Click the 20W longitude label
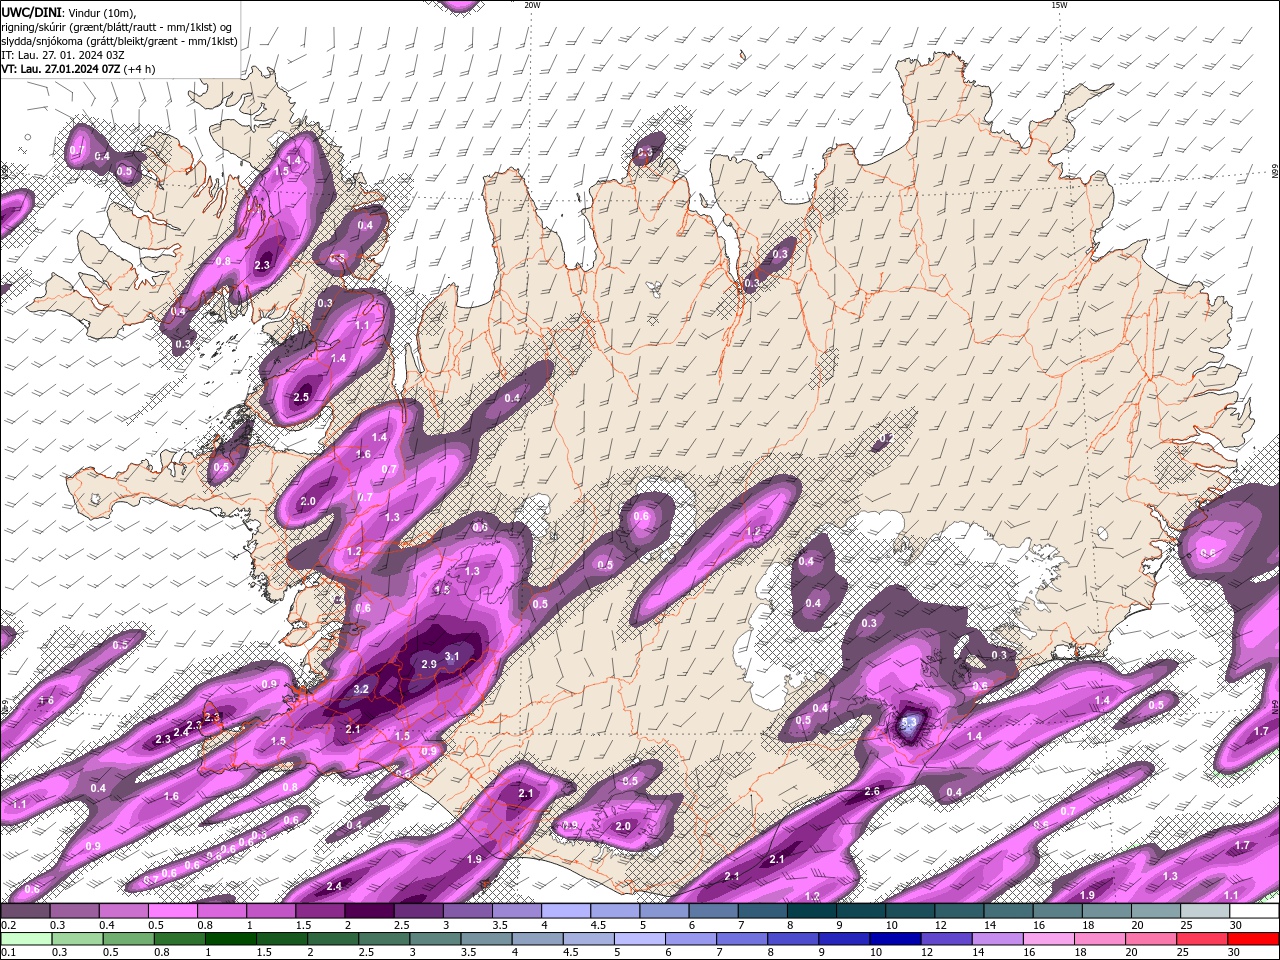 533,5
